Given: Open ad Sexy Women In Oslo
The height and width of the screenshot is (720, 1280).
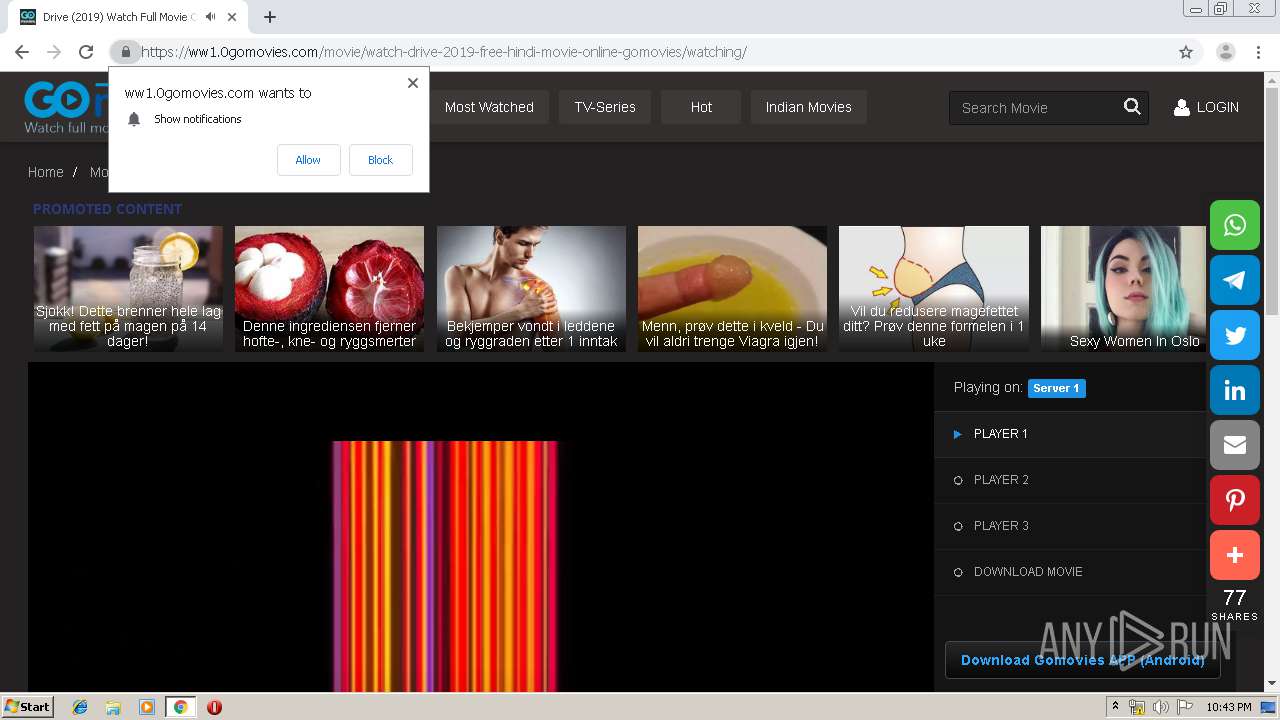Looking at the screenshot, I should point(1123,288).
